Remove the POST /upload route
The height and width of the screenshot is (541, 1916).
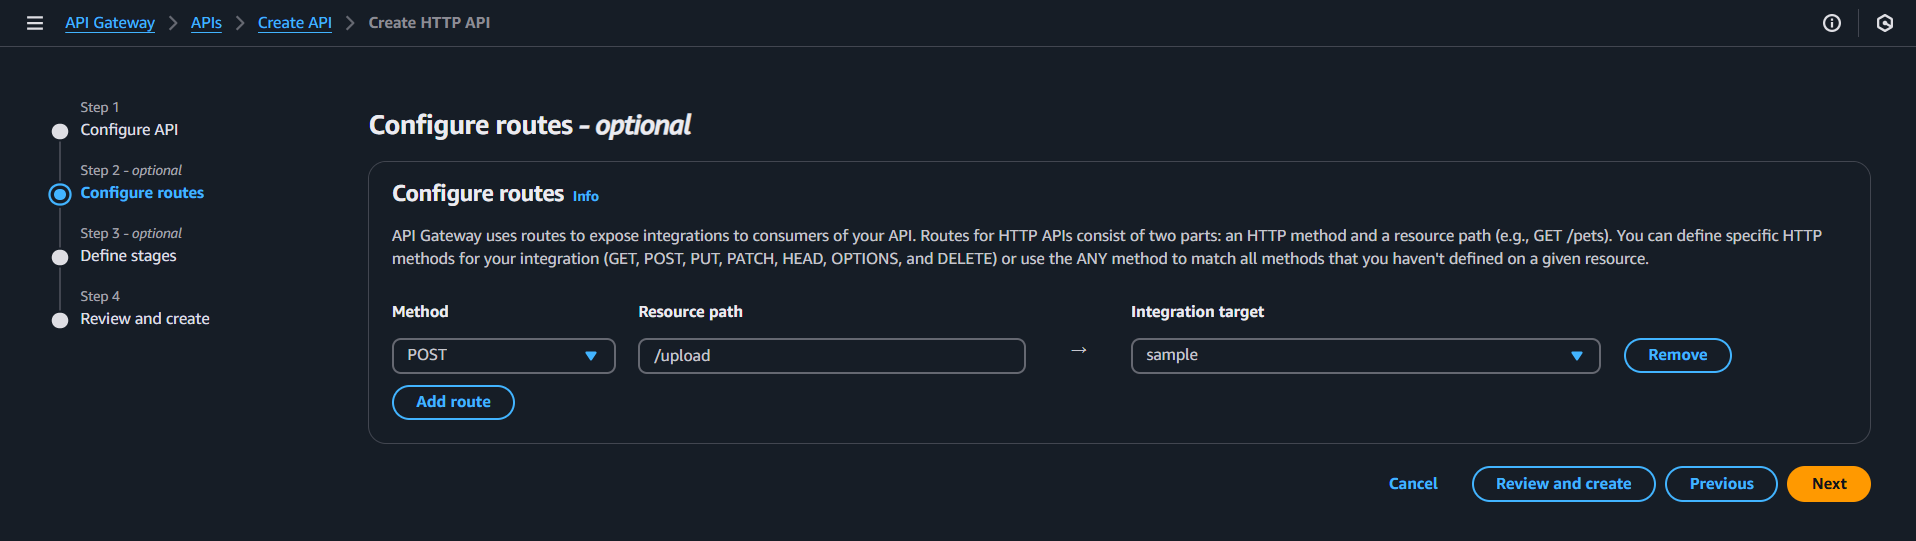point(1678,355)
